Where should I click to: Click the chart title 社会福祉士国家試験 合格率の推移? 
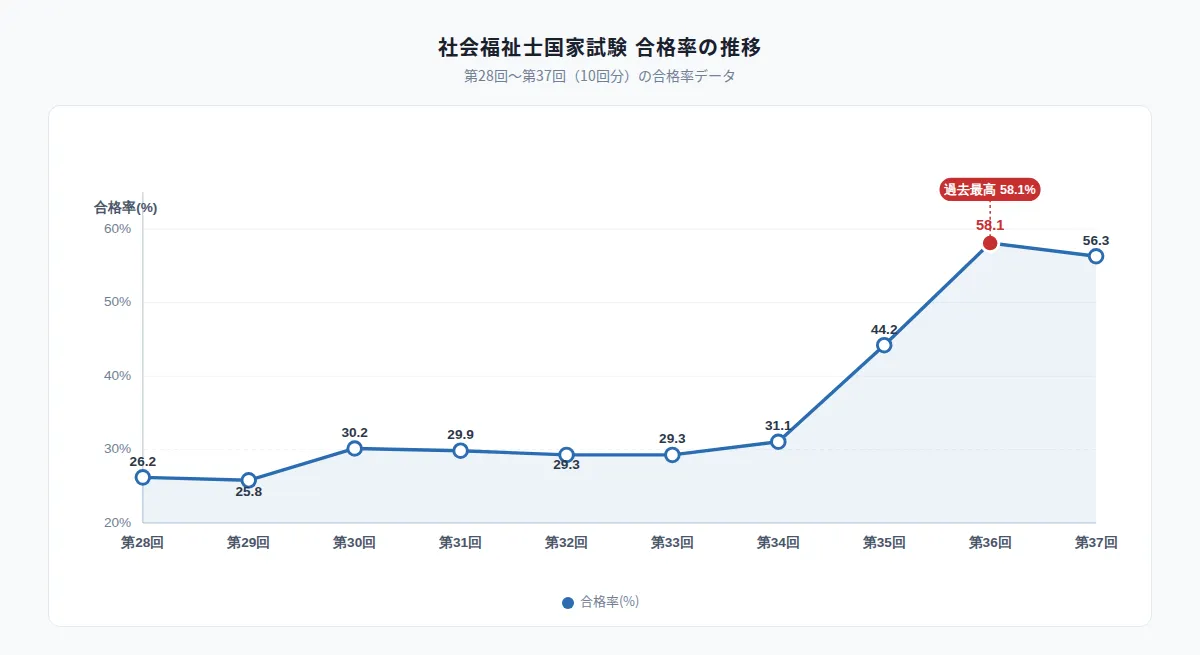pos(600,47)
